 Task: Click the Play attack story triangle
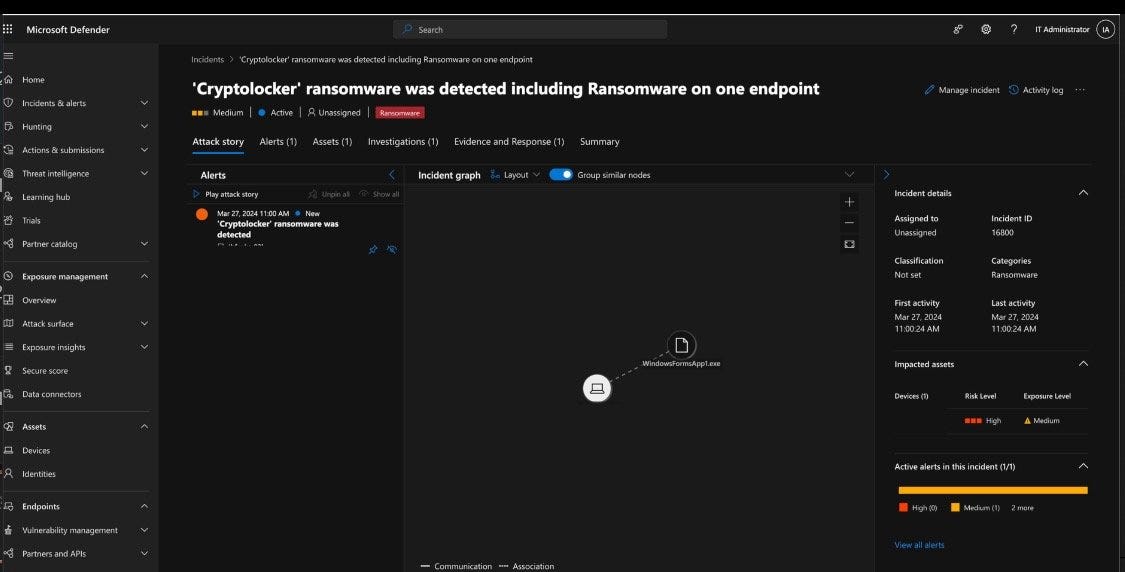[x=196, y=194]
